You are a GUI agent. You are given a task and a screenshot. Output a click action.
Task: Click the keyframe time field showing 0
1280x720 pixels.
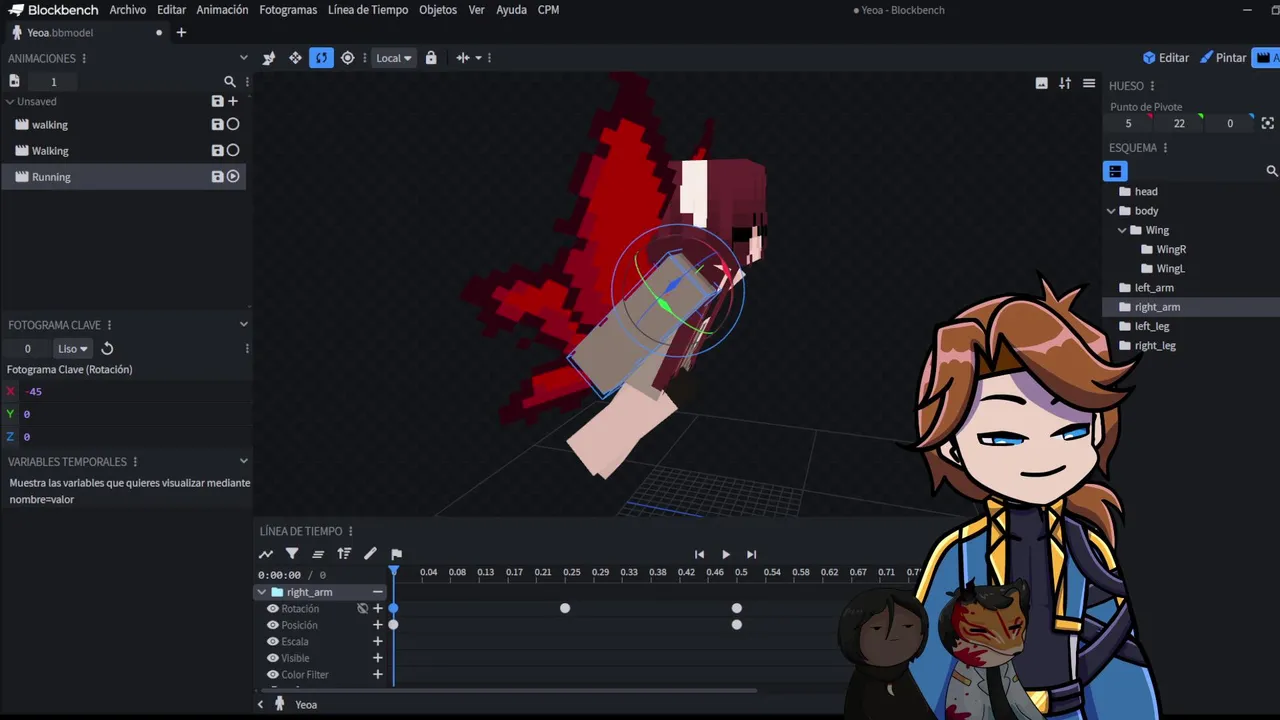pyautogui.click(x=27, y=348)
